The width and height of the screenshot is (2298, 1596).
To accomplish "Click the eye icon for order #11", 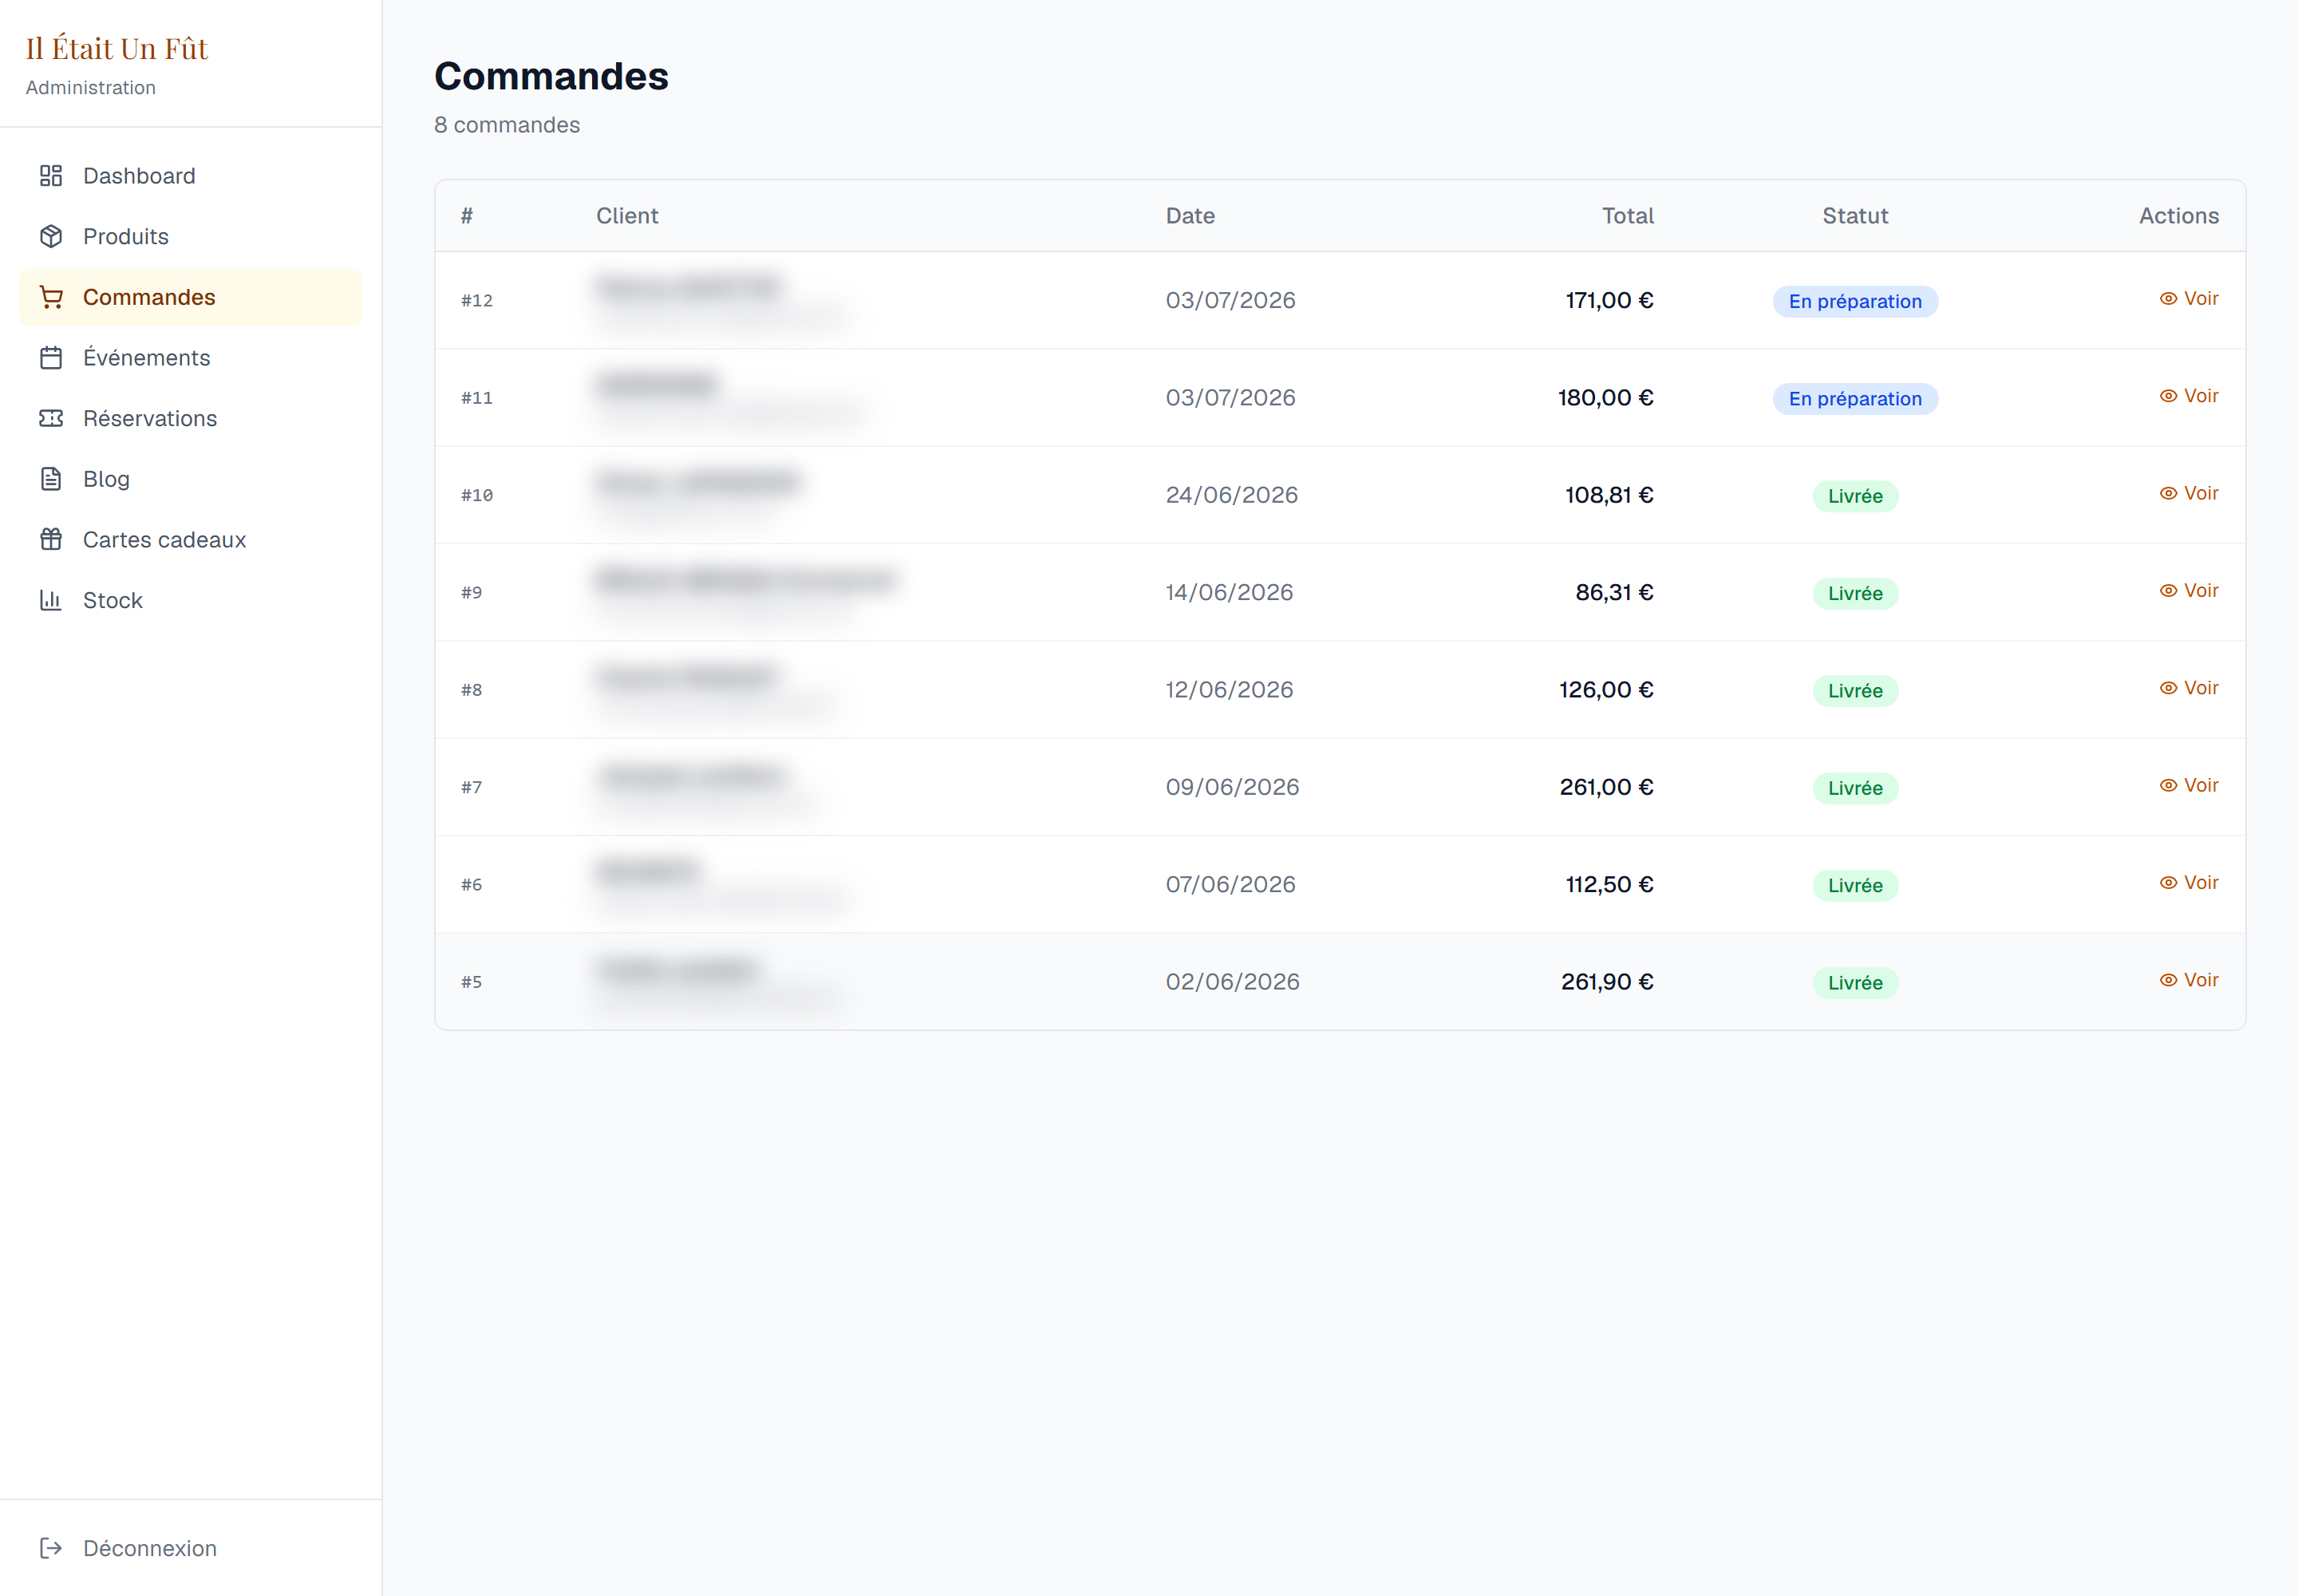I will pyautogui.click(x=2168, y=396).
